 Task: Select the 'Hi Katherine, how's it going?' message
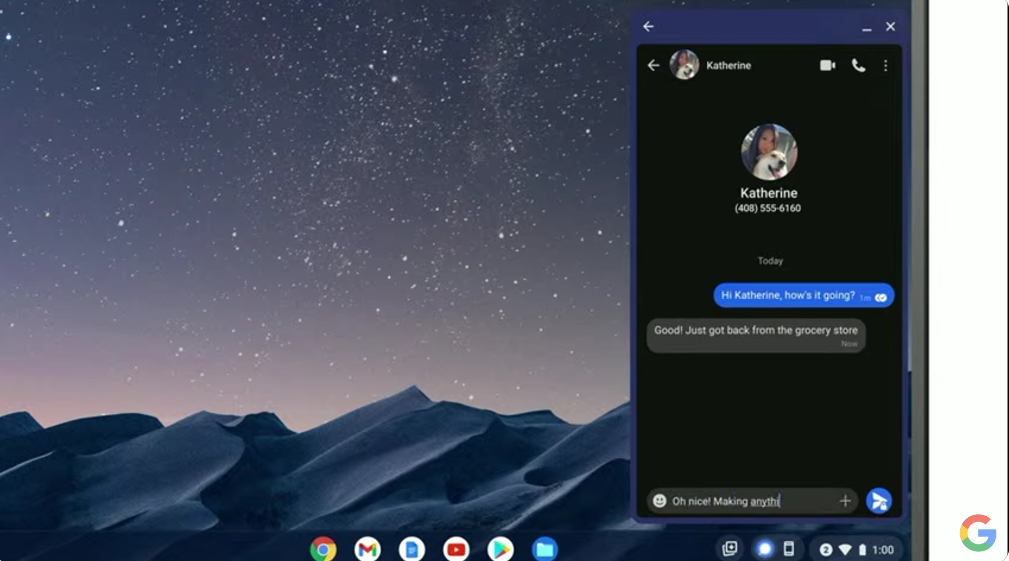click(803, 295)
